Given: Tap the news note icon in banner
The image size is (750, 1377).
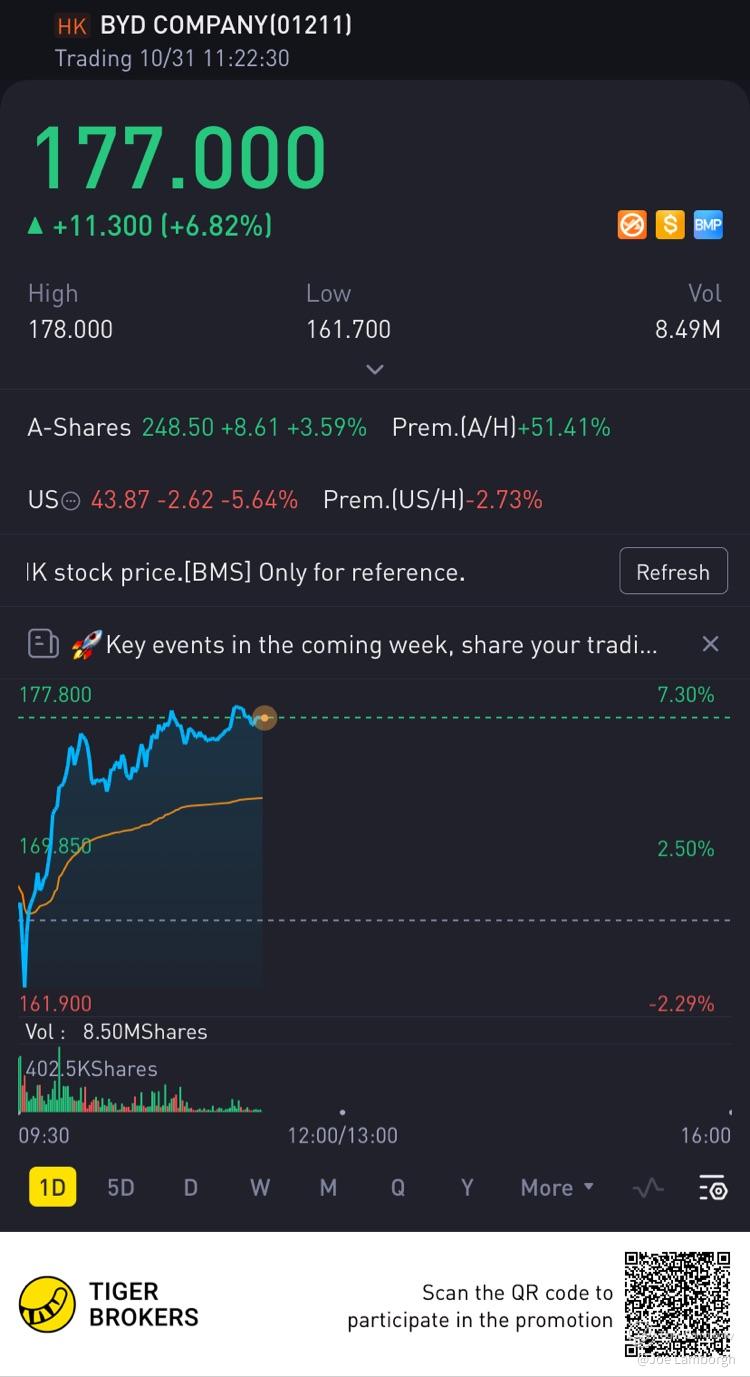Looking at the screenshot, I should tap(43, 644).
